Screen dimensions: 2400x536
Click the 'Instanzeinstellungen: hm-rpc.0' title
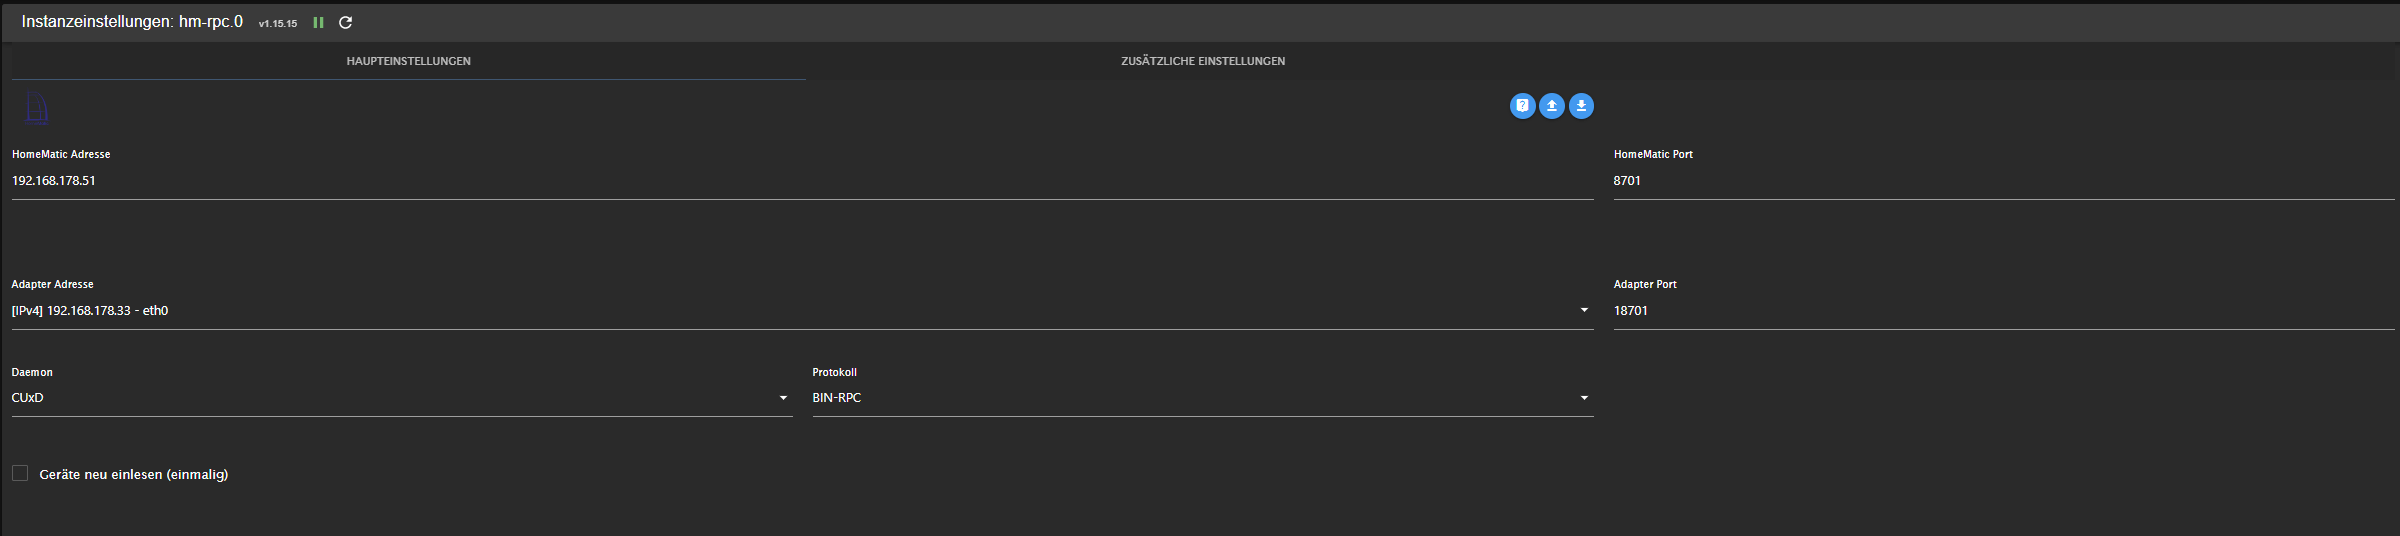click(132, 22)
